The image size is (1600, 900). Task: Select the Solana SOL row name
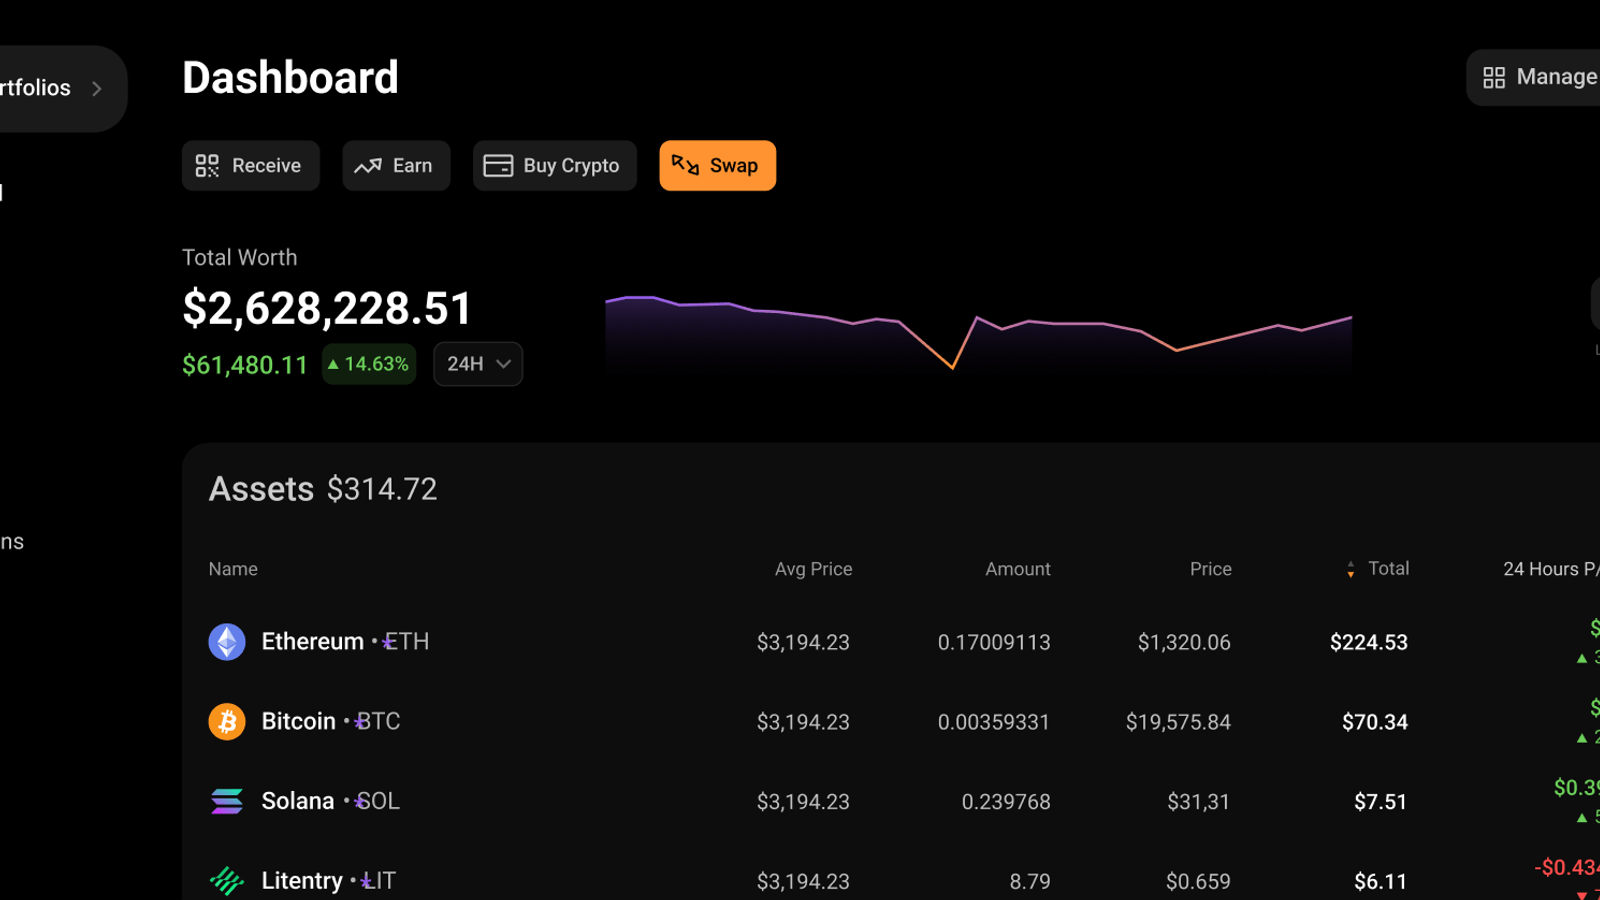[x=330, y=801]
